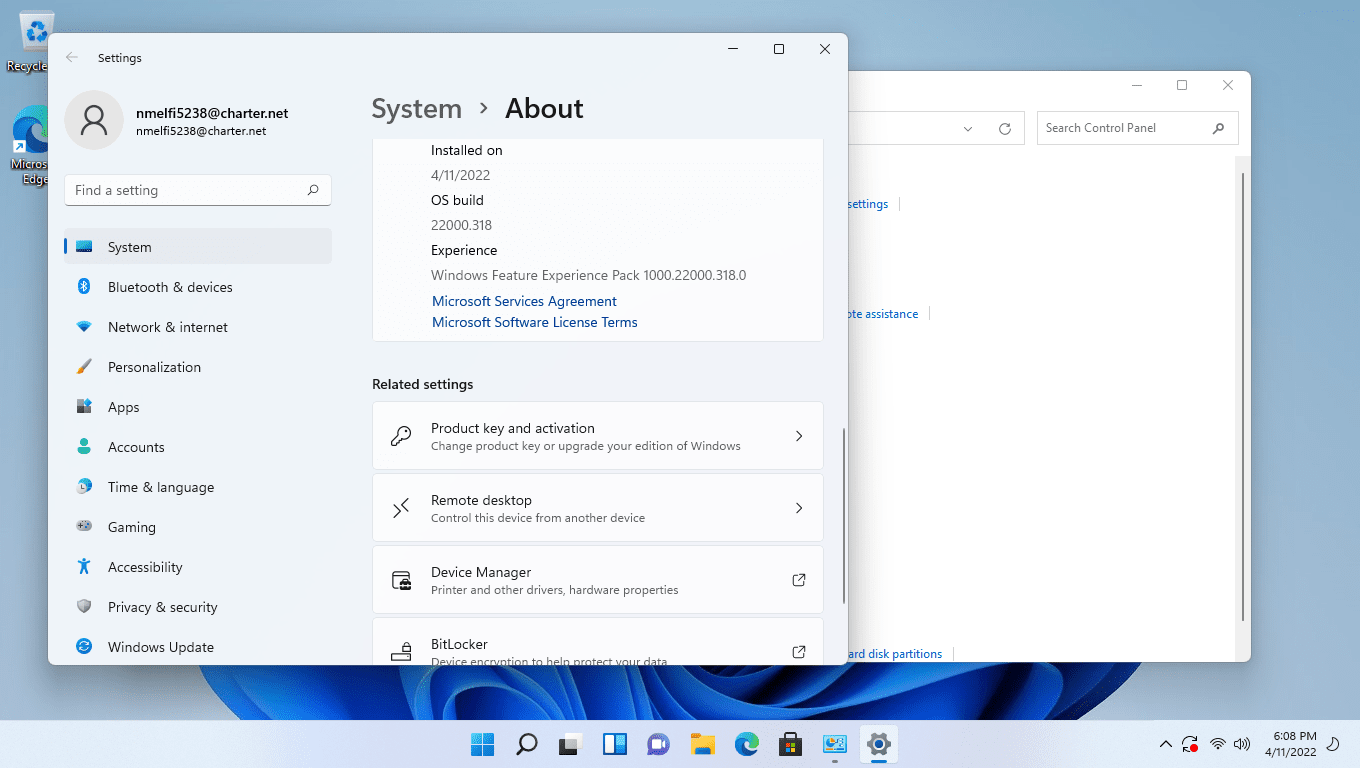
Task: Click the Settings back arrow
Action: 72,58
